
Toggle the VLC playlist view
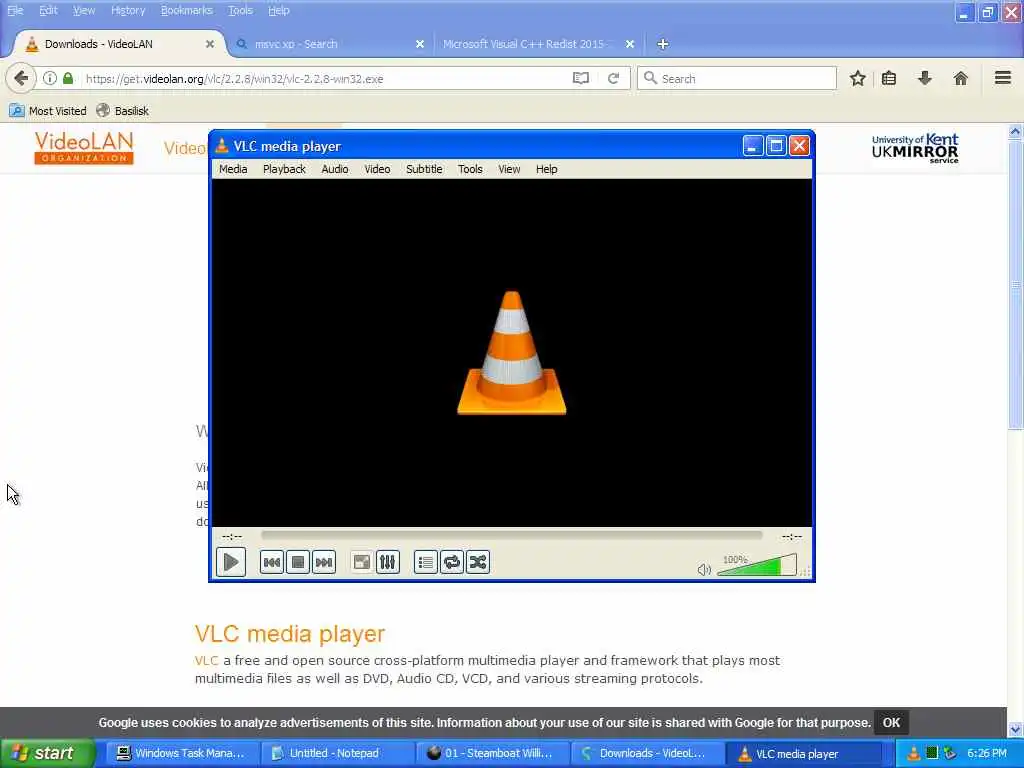425,562
